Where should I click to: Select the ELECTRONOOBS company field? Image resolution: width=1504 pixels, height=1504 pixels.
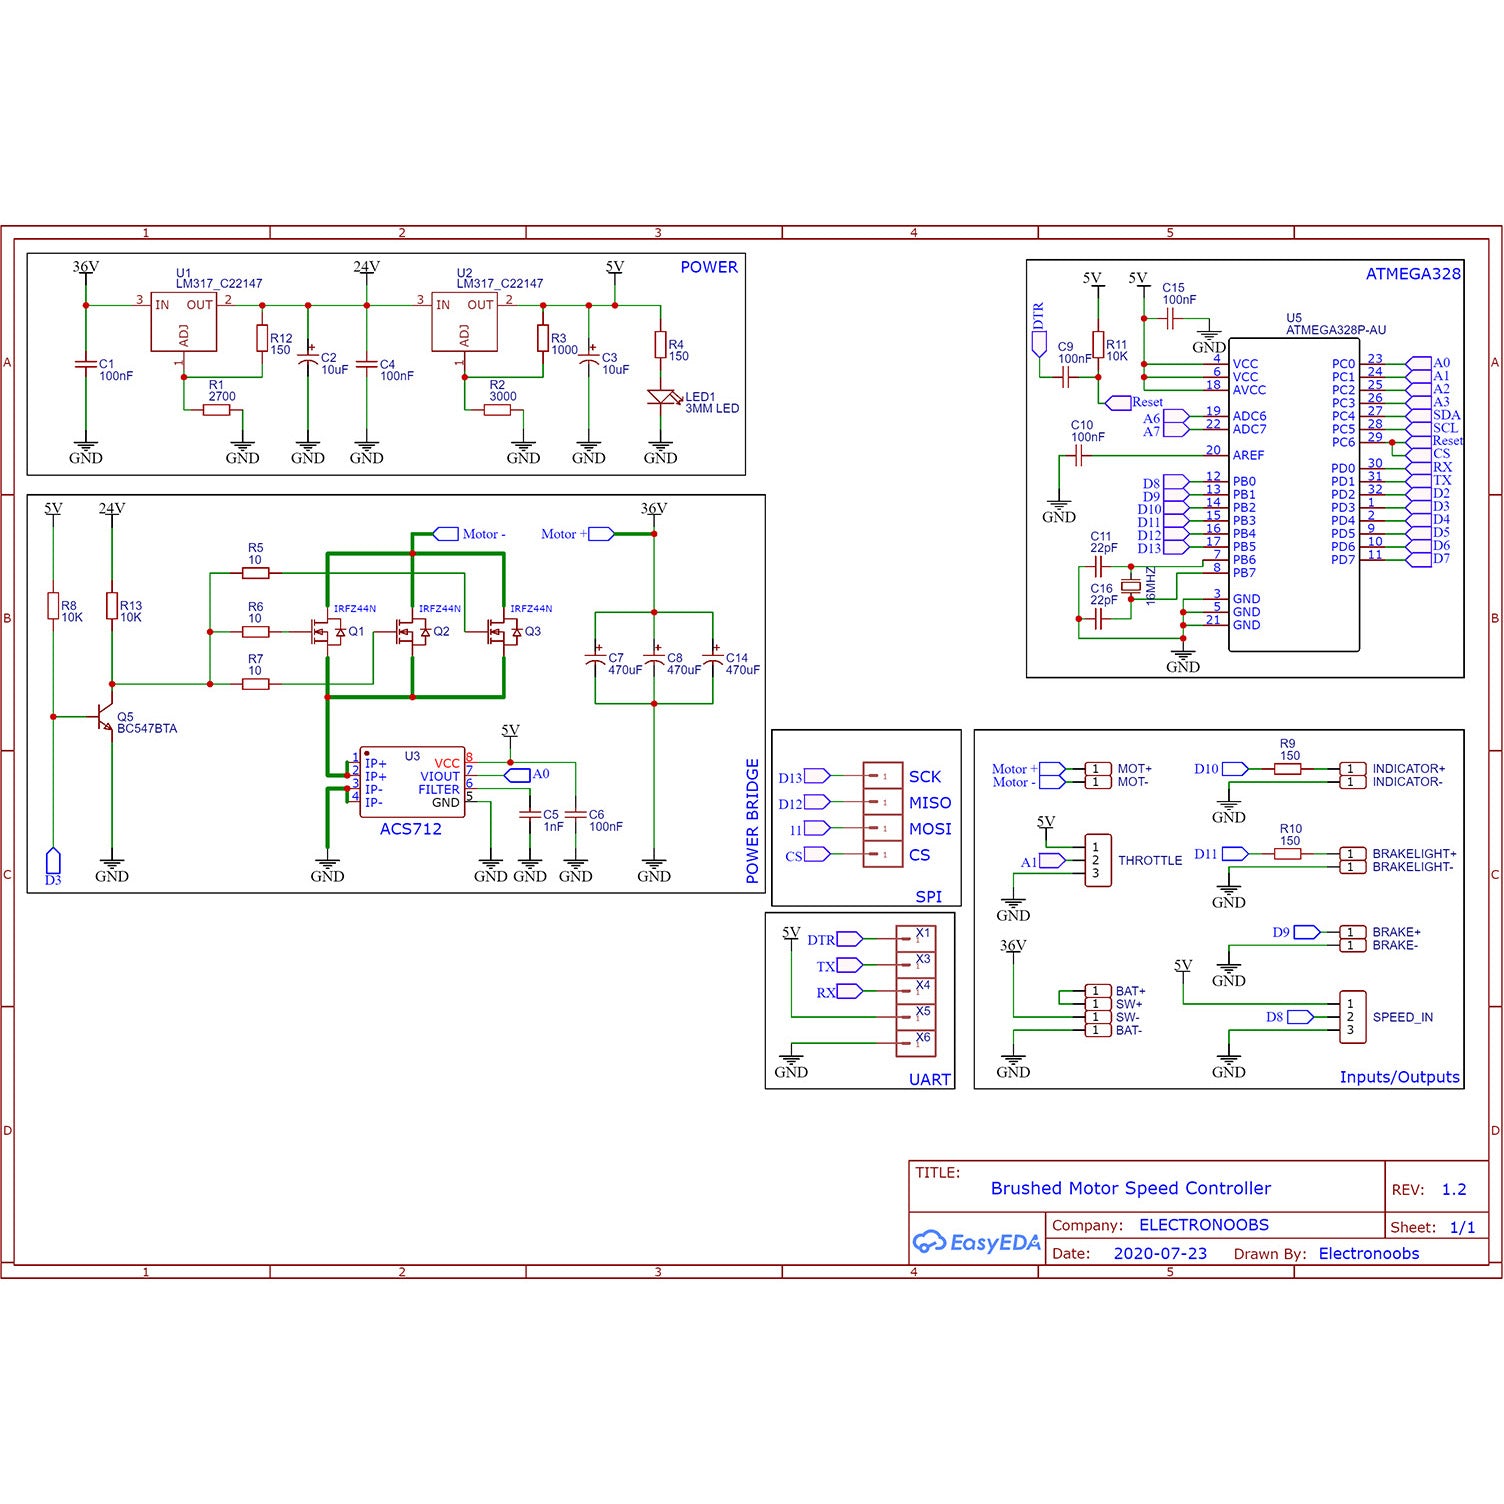(1203, 1225)
